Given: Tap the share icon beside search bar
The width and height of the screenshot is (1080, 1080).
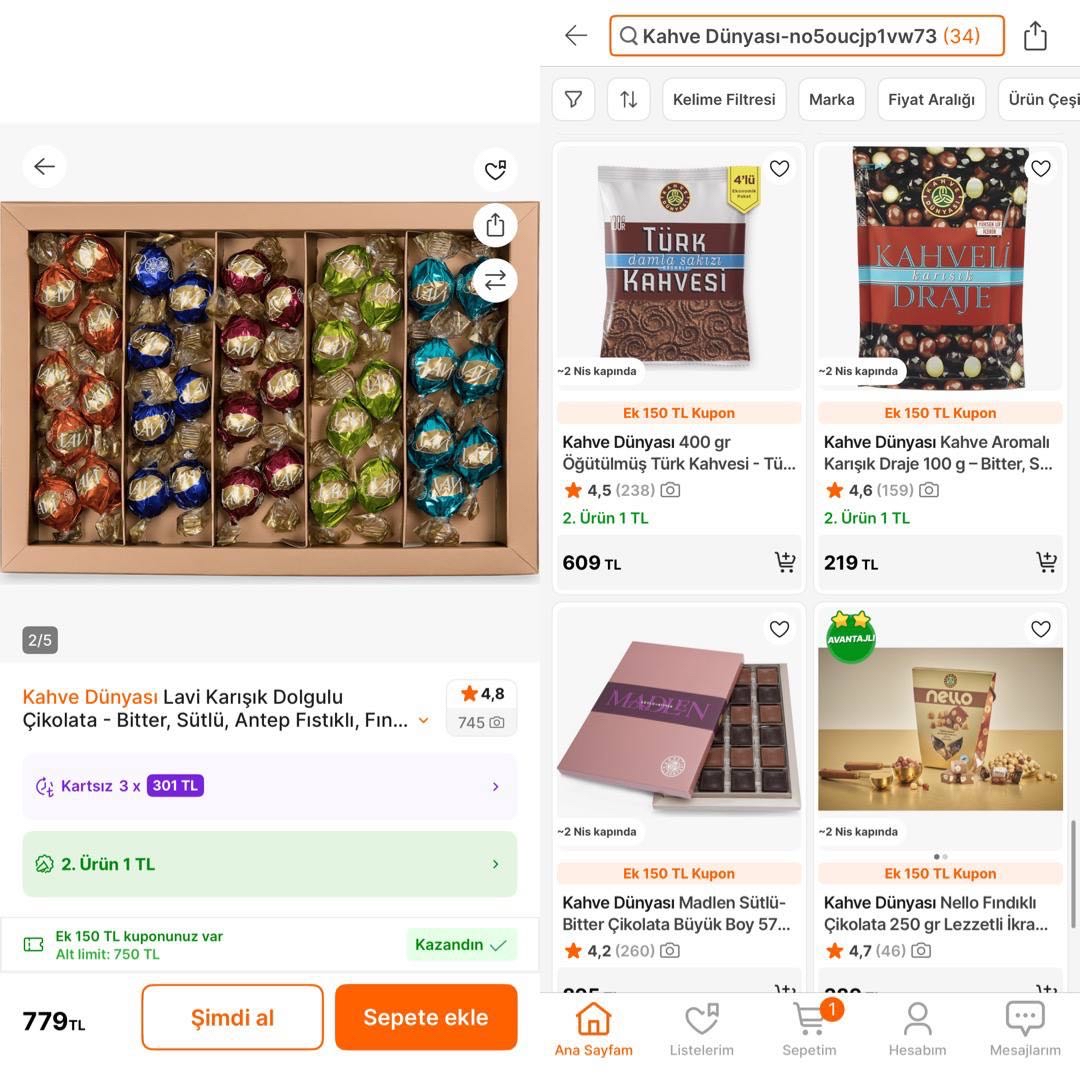Looking at the screenshot, I should coord(1035,37).
